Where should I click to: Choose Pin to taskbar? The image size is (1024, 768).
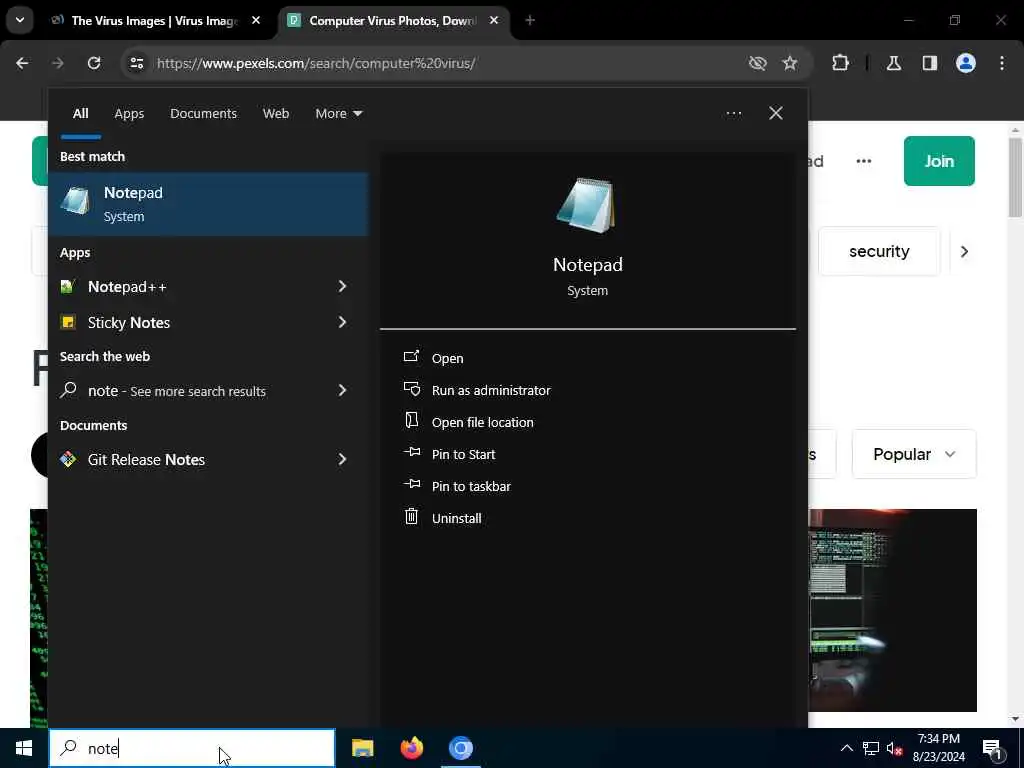[456, 486]
